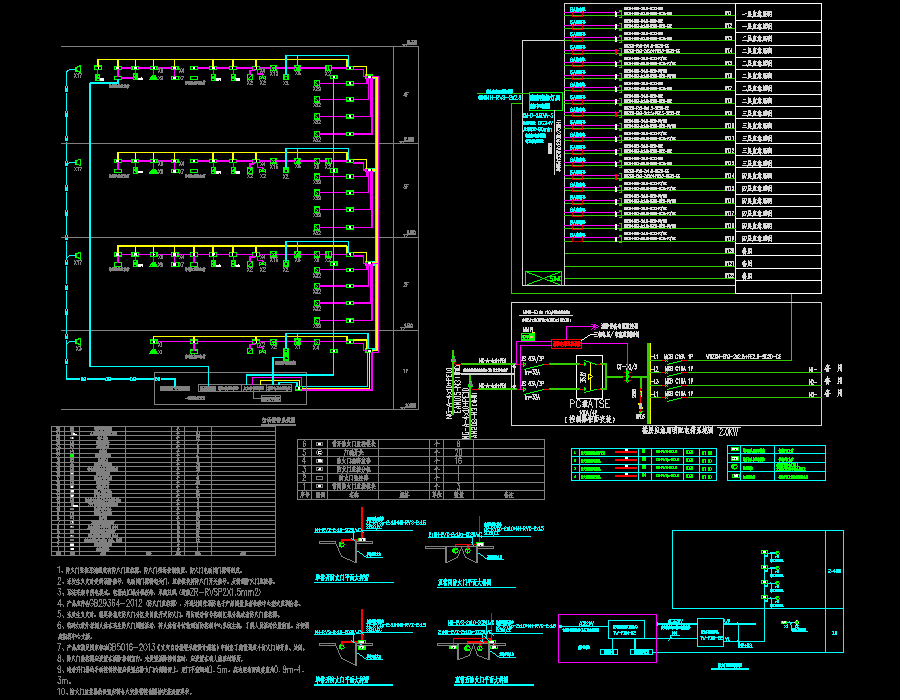Click the magenta-bordered control box at bottom
Screen dimensions: 900x700
[607, 638]
